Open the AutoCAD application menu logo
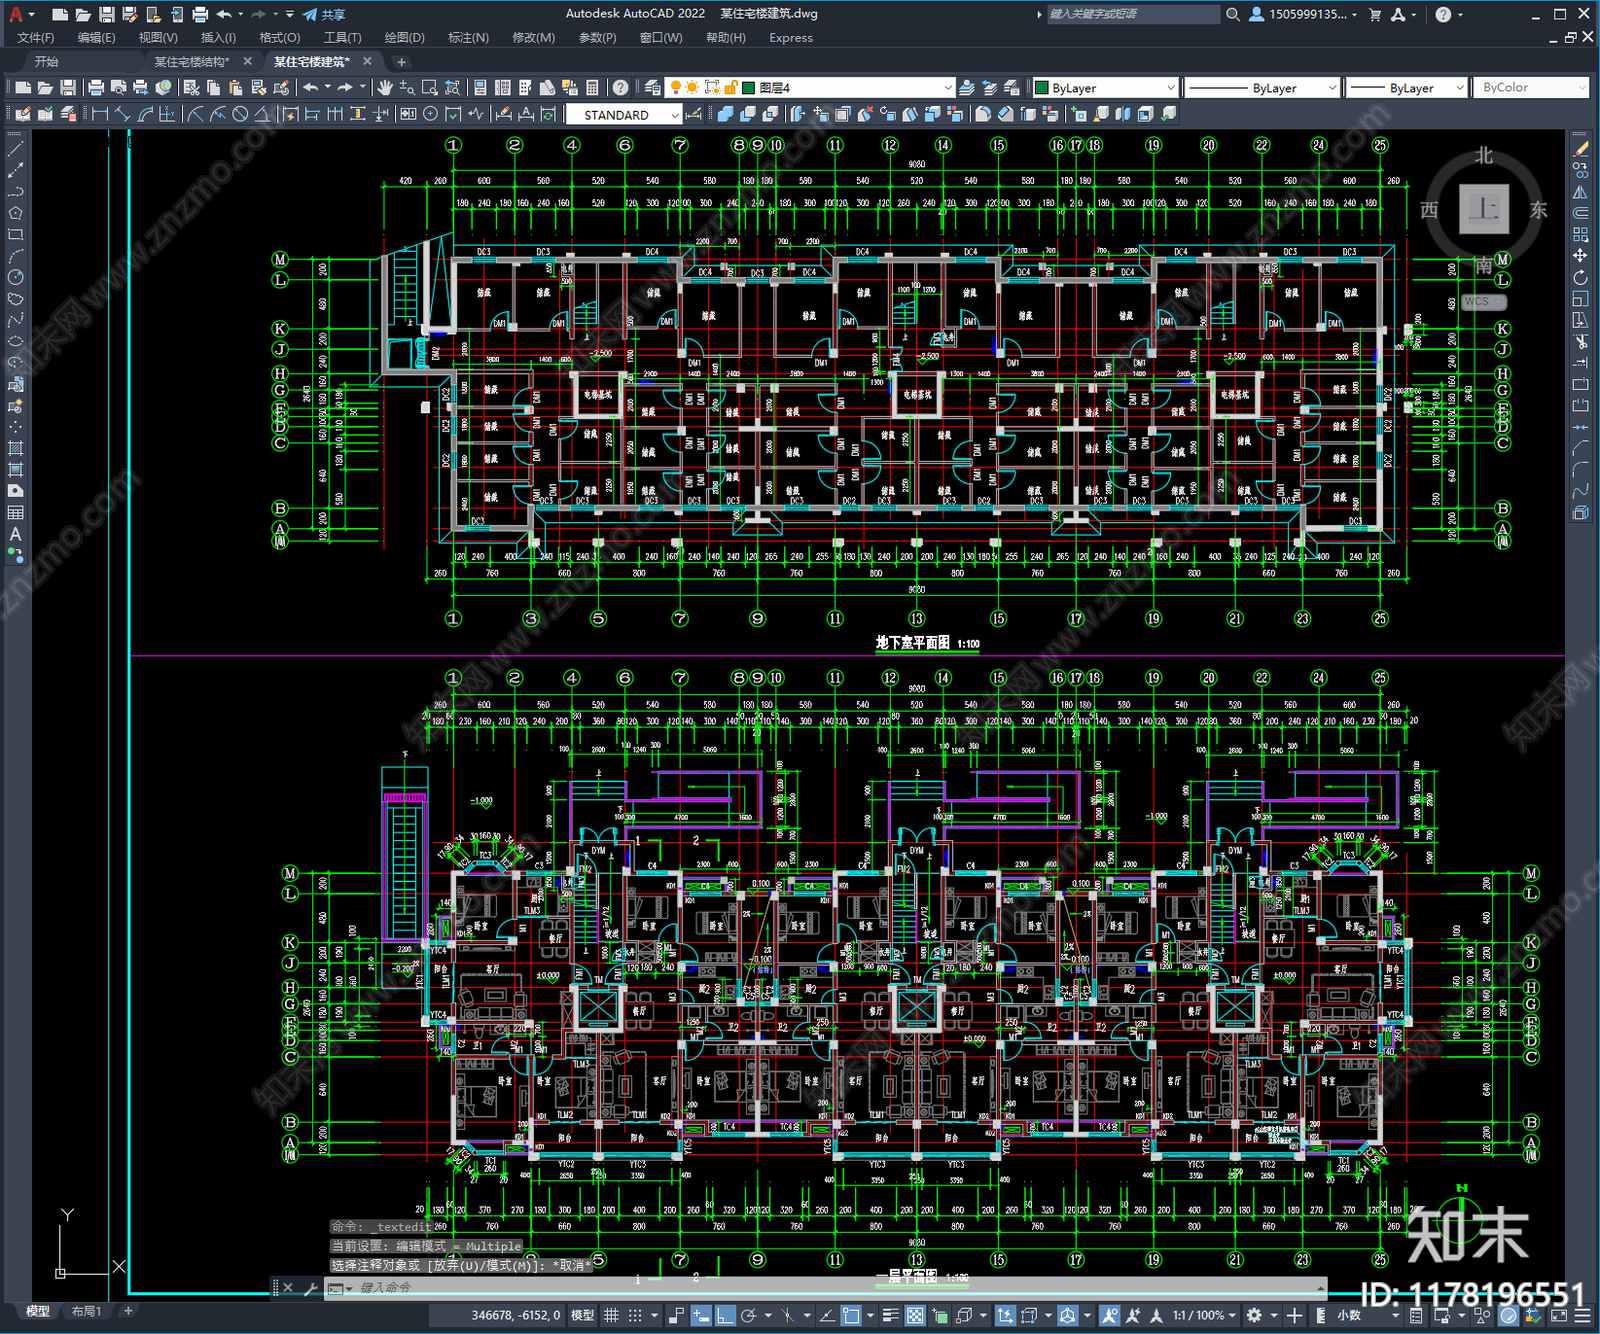 (x=15, y=14)
